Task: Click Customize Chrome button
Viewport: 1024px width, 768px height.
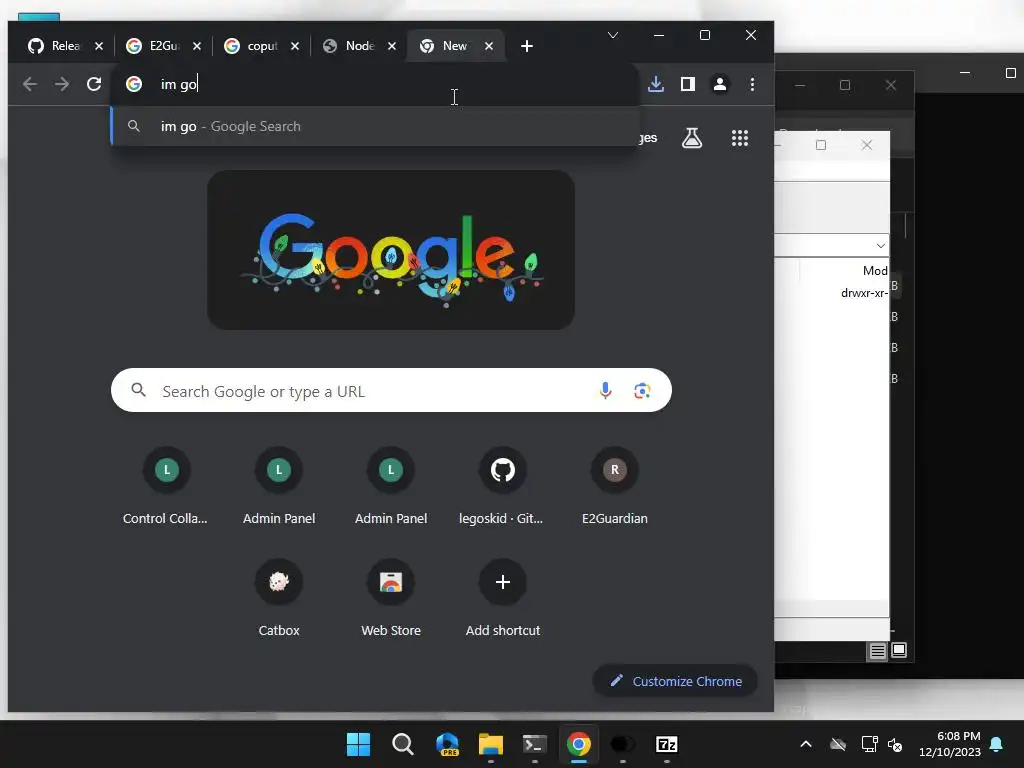Action: tap(675, 681)
